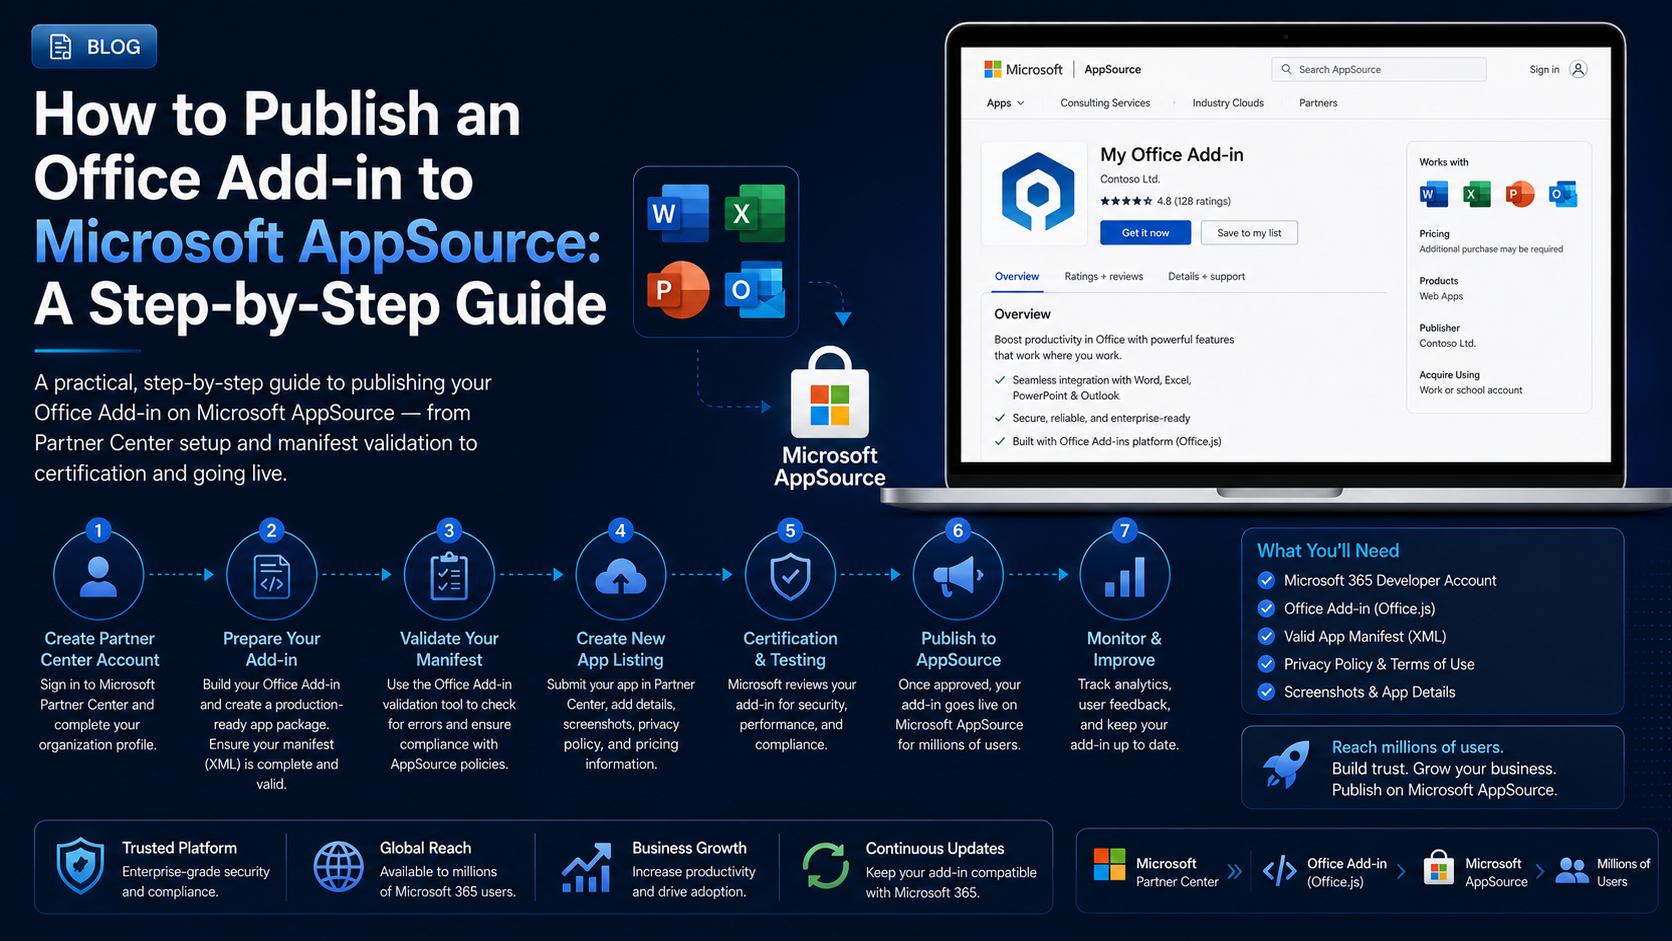Switch to the Ratings + reviews tab
Viewport: 1672px width, 941px height.
coord(1104,277)
